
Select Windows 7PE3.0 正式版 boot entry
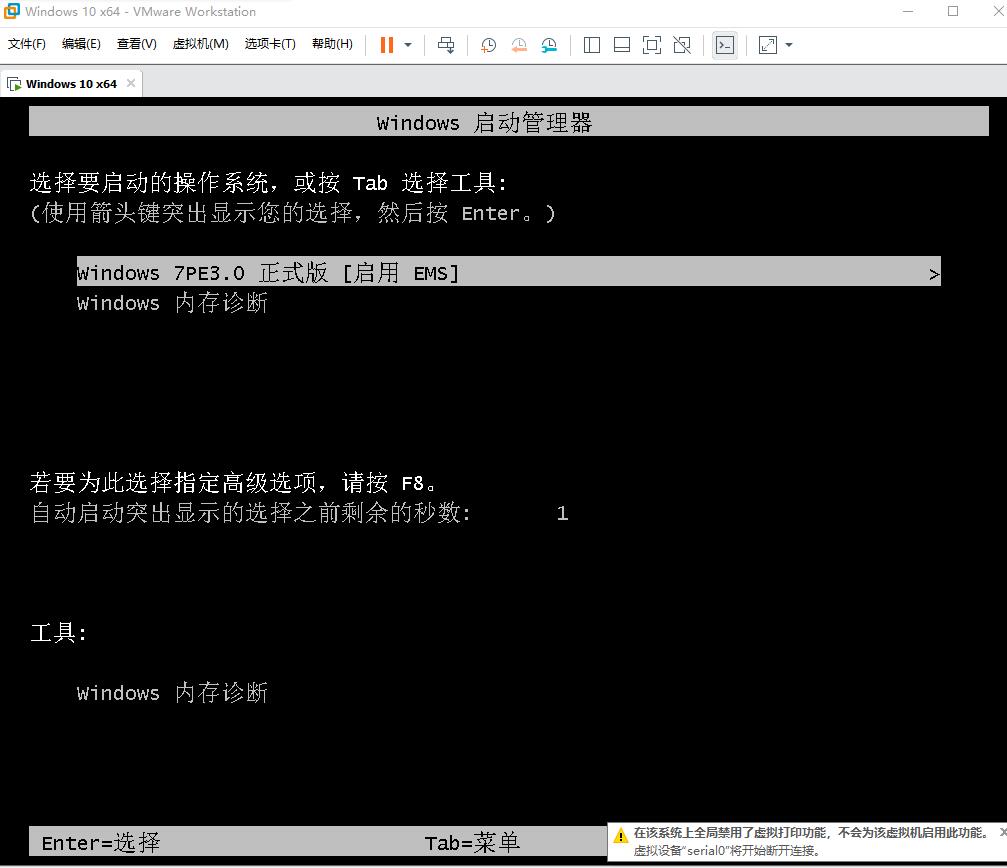tap(509, 272)
